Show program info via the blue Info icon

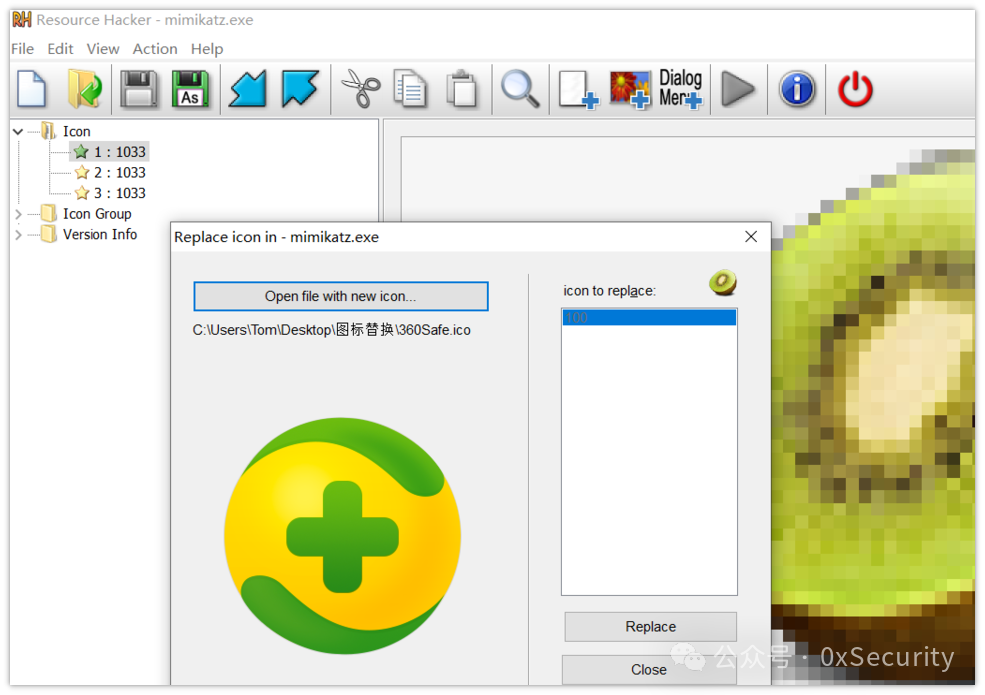[x=797, y=89]
